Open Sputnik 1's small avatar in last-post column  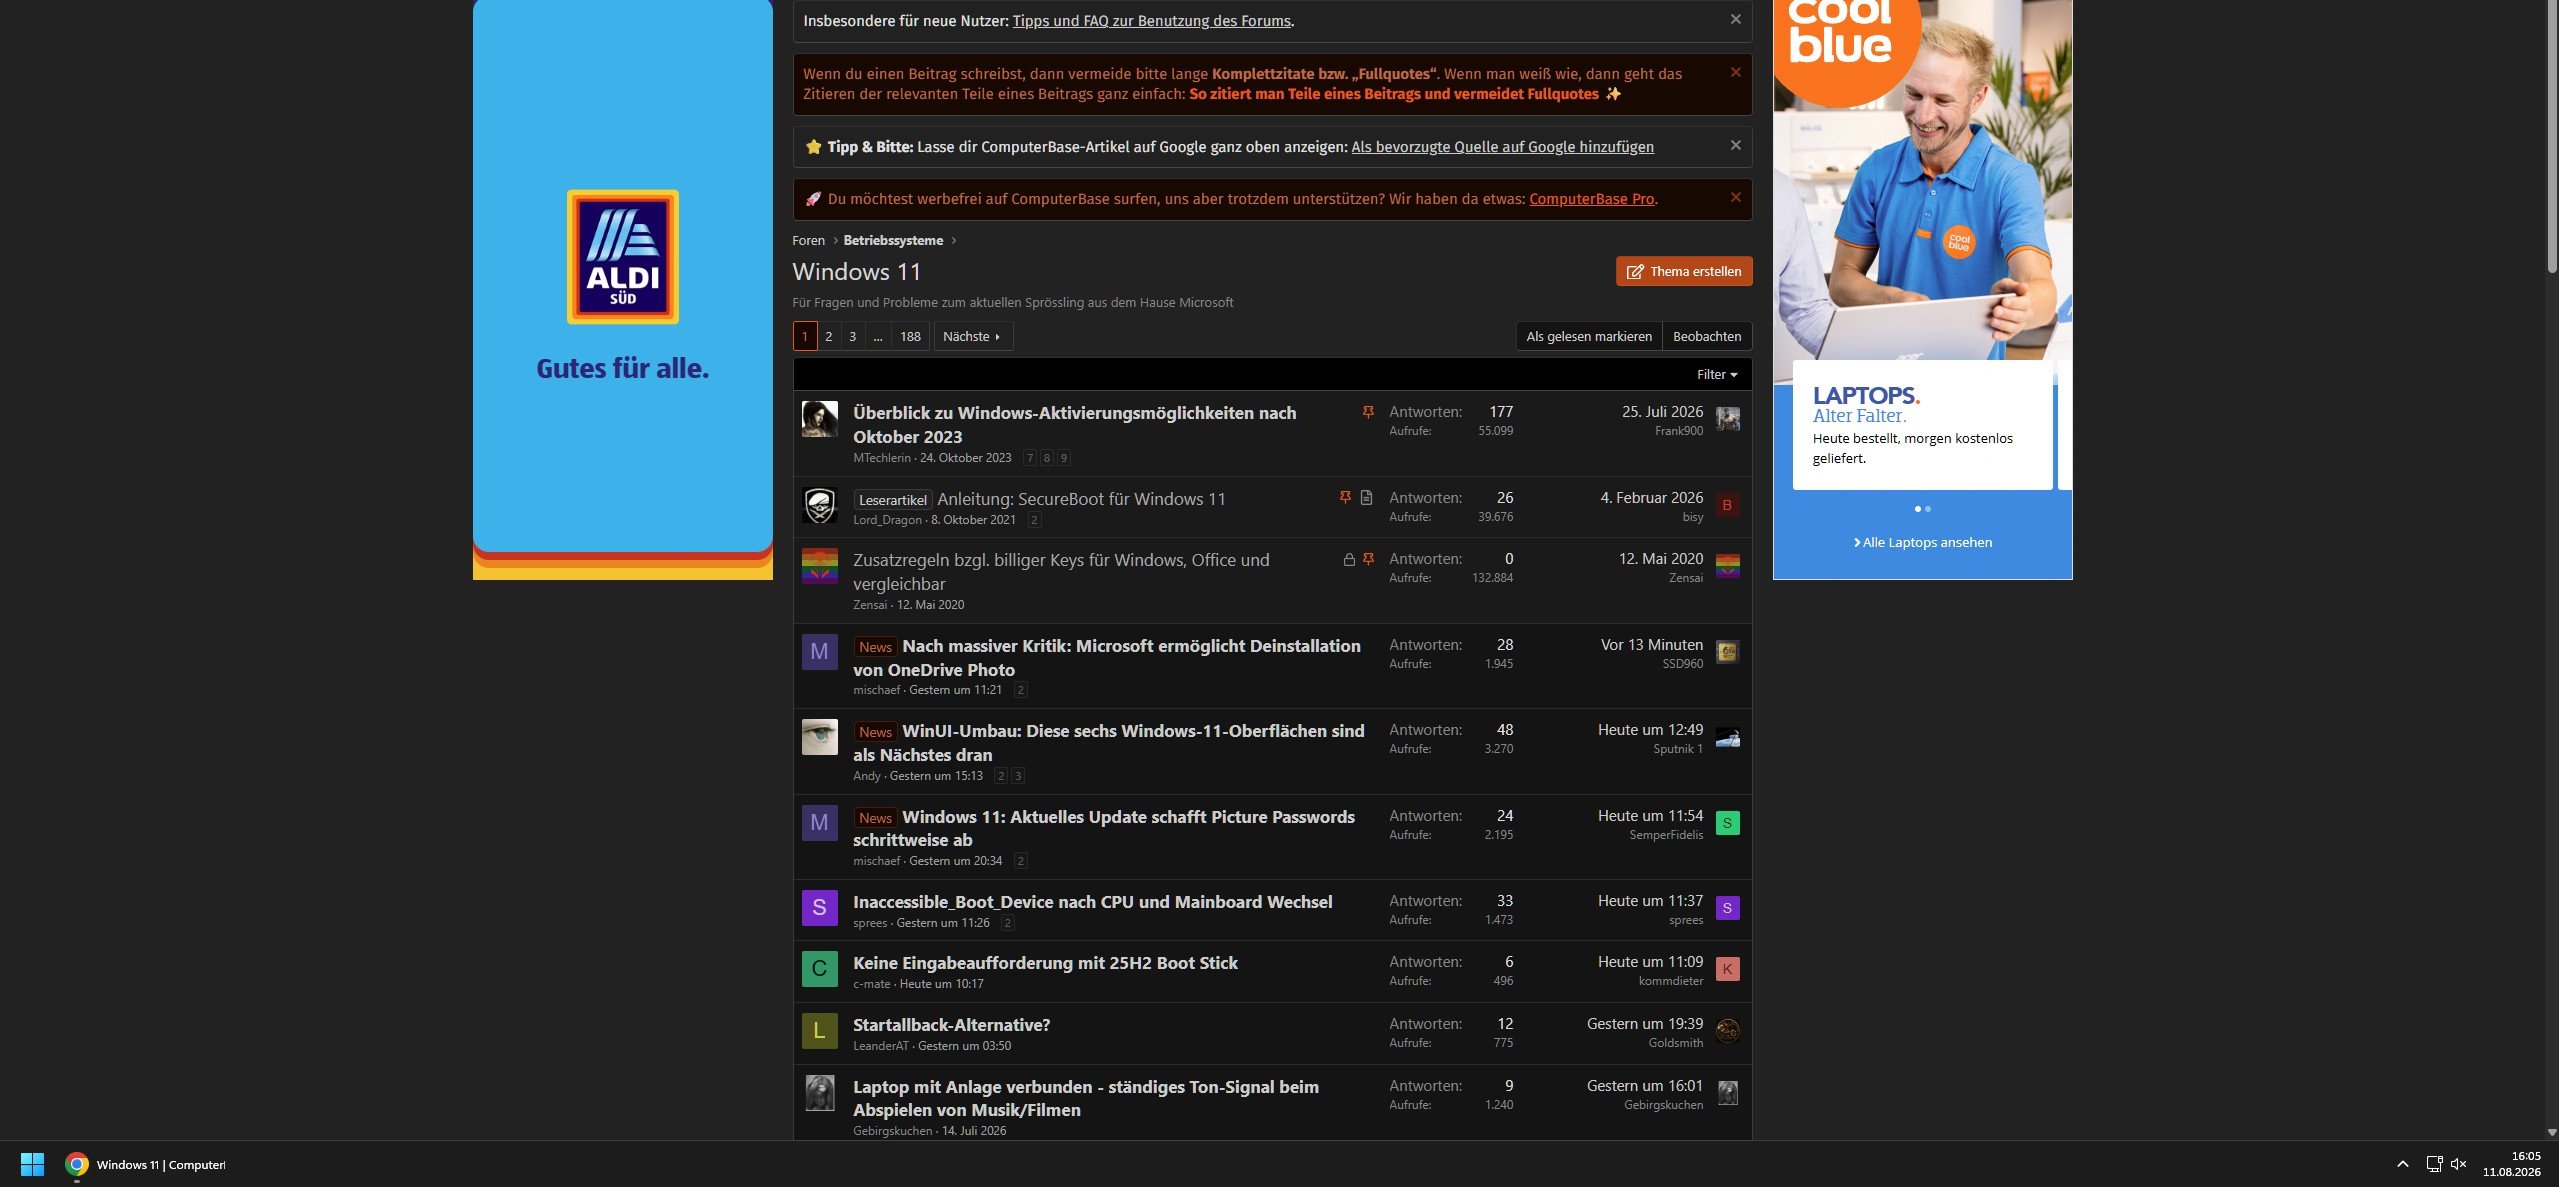pos(1727,738)
